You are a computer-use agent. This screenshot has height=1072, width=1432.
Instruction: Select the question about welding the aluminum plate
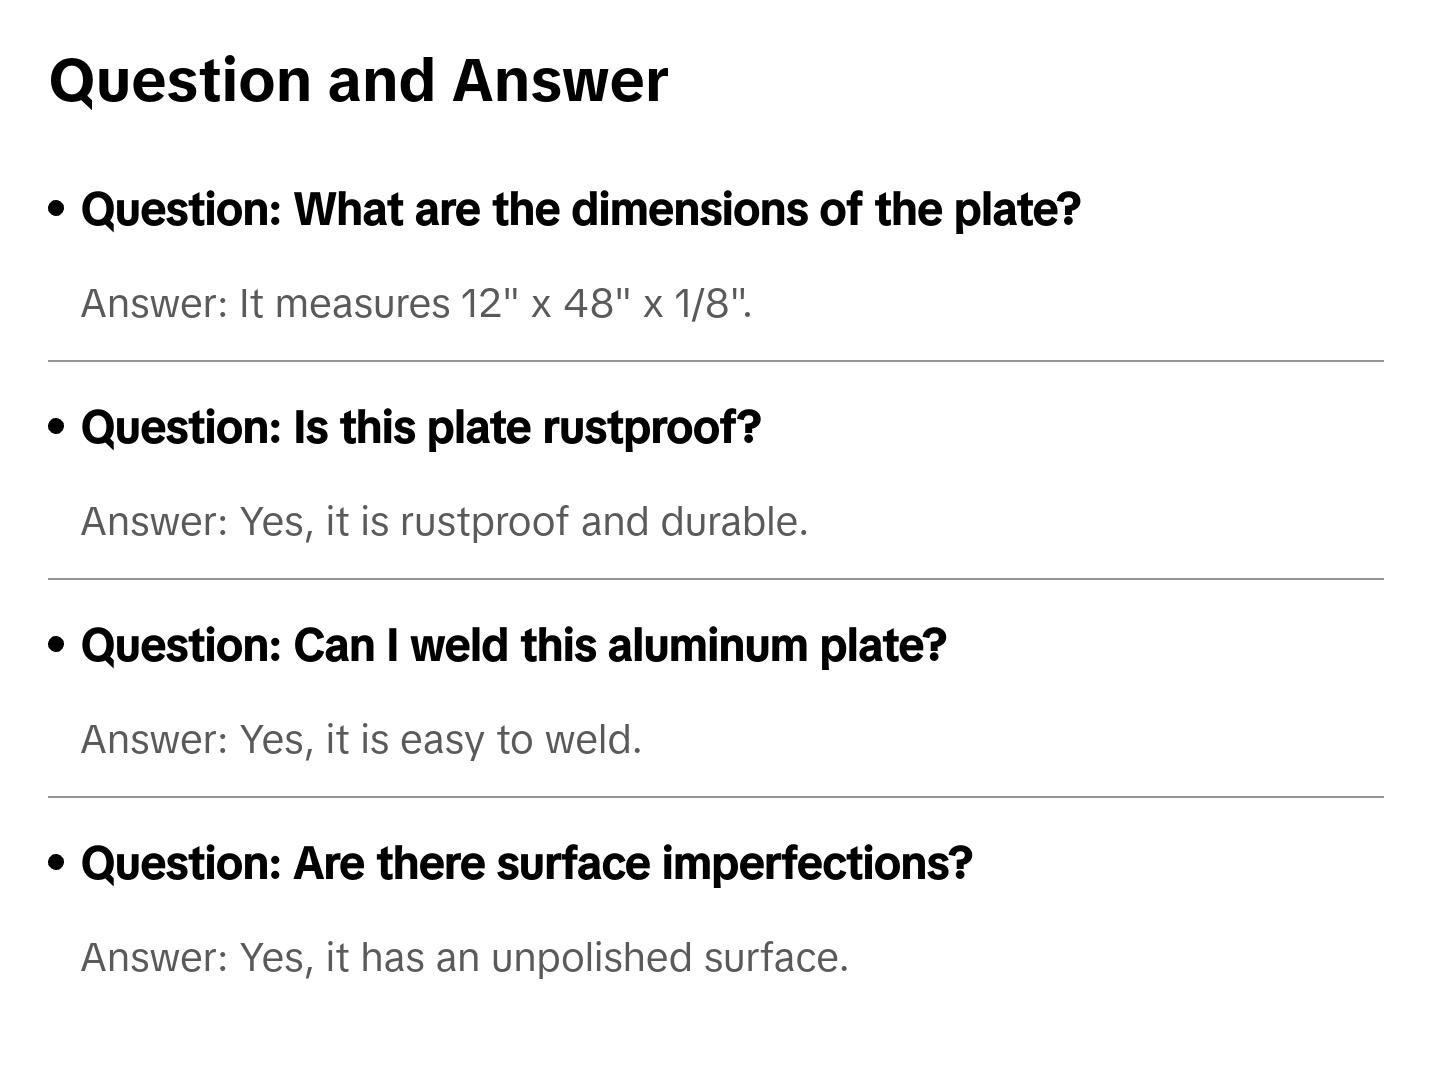pos(513,646)
